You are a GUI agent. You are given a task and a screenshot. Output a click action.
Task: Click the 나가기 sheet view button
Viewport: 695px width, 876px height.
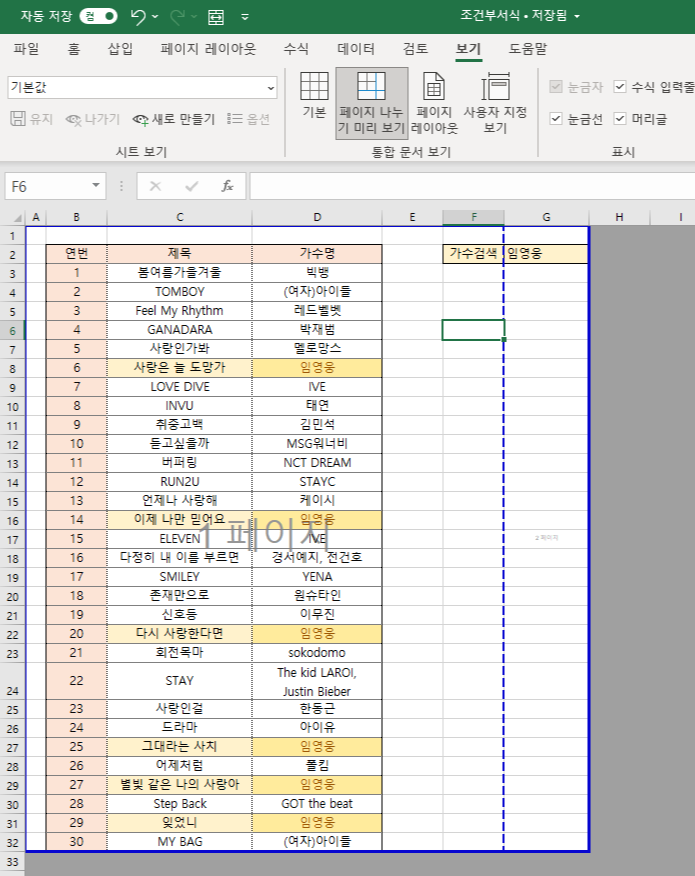point(93,119)
